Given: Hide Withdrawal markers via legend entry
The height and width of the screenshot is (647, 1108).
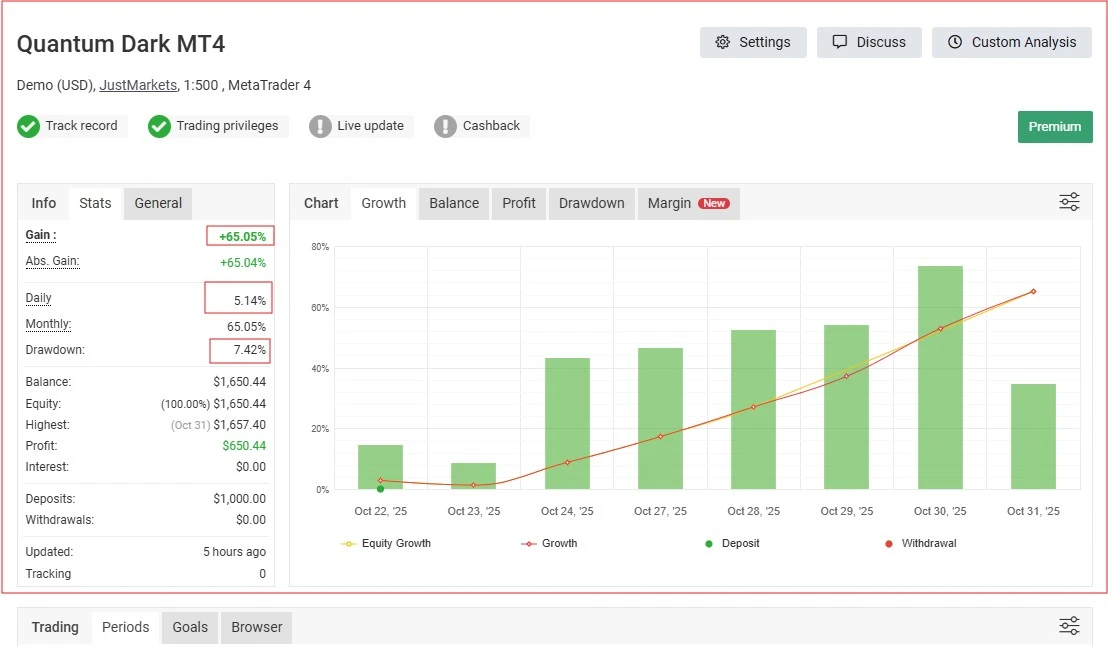Looking at the screenshot, I should pos(921,544).
